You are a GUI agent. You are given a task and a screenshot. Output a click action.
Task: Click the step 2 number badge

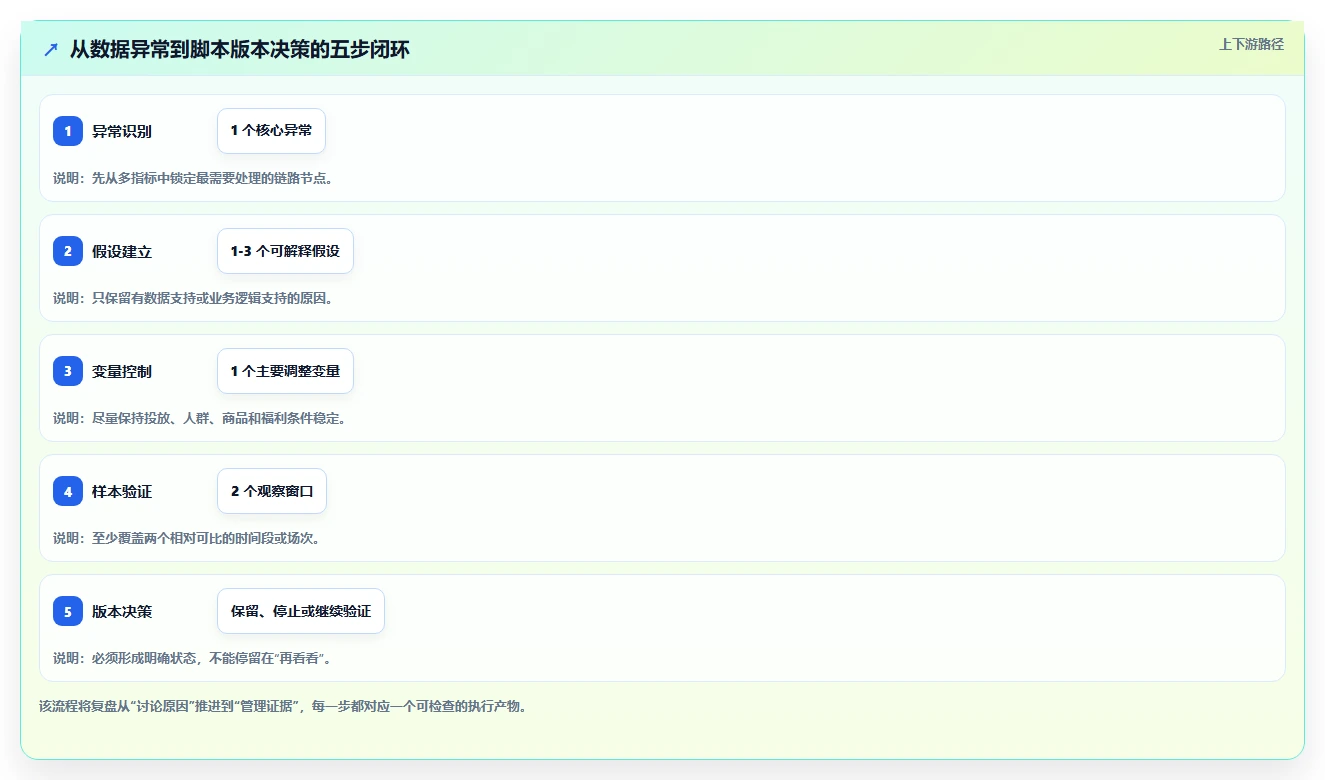coord(68,251)
